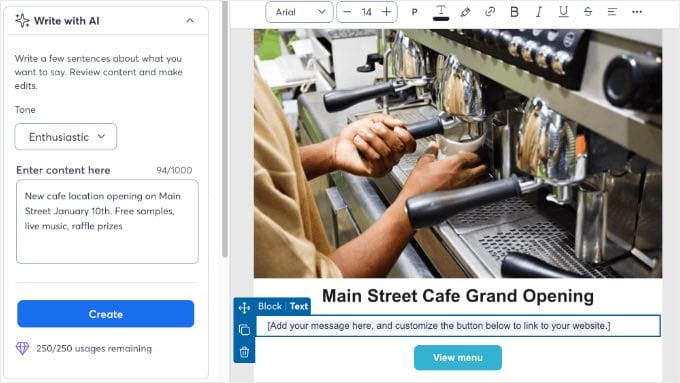Click the 94/1000 character counter

point(174,170)
